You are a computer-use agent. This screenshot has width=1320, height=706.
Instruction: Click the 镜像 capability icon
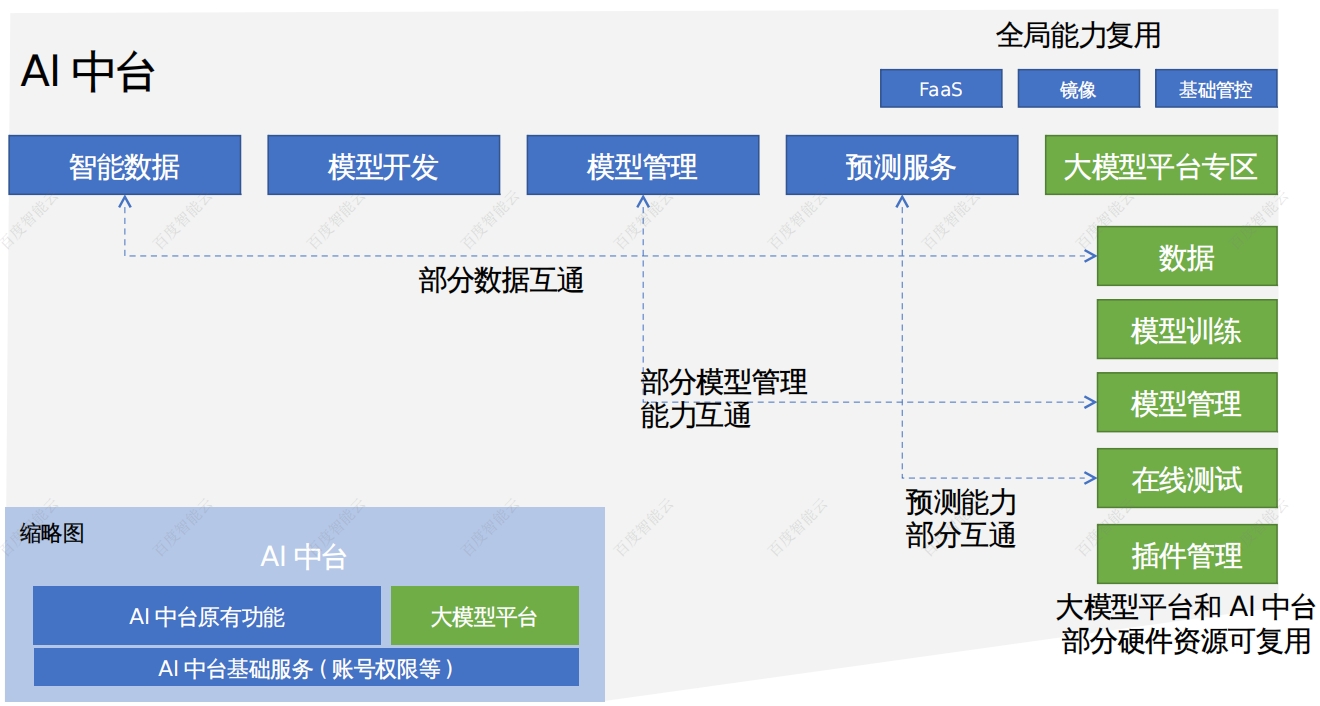(x=1078, y=88)
